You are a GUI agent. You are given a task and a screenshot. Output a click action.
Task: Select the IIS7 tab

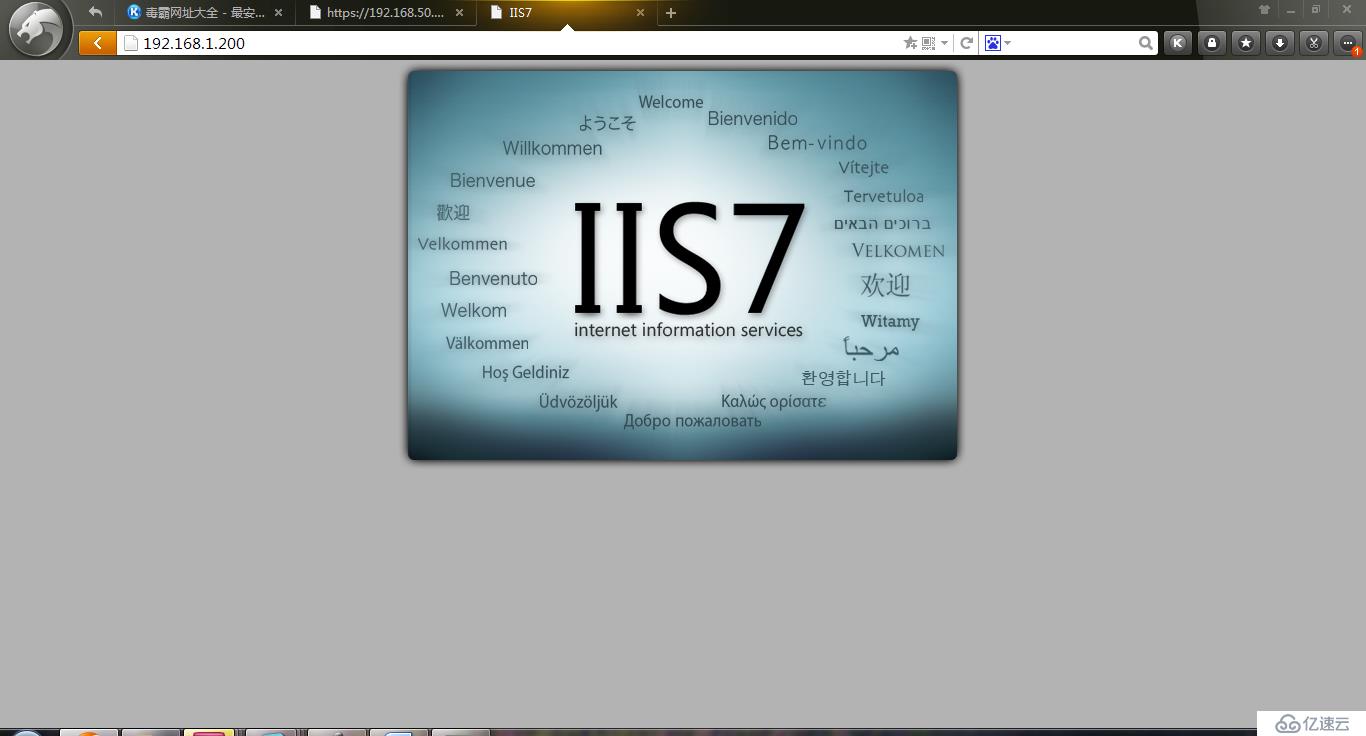[x=567, y=13]
